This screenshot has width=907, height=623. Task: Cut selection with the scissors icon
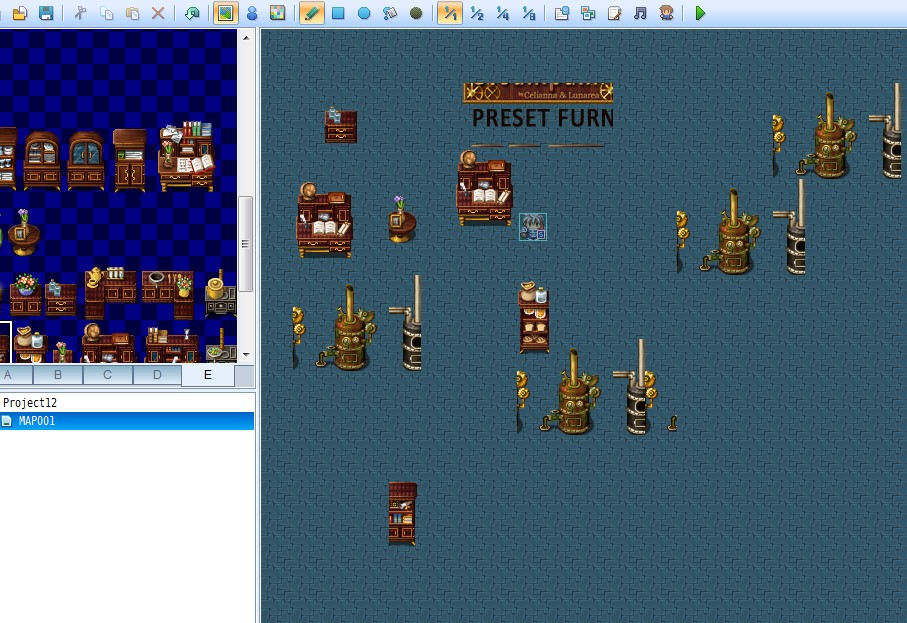(80, 13)
